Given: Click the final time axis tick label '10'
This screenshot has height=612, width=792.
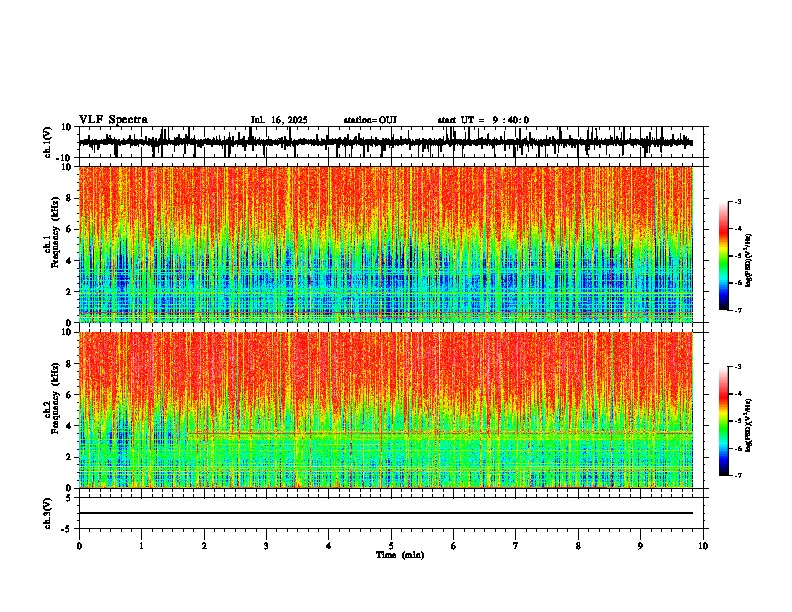Looking at the screenshot, I should point(703,546).
